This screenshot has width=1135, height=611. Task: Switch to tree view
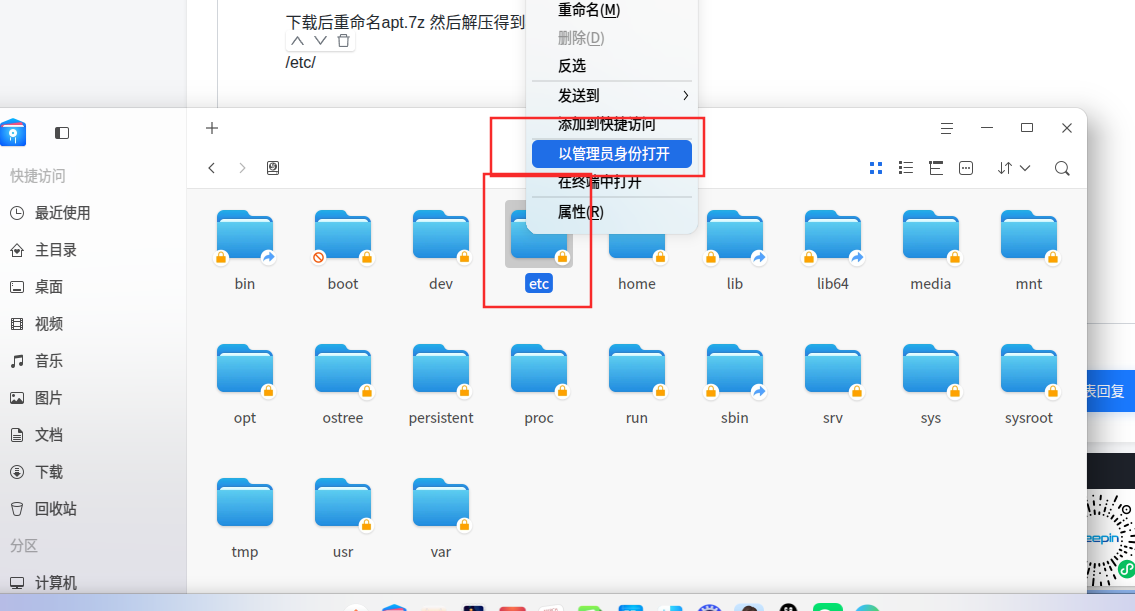936,168
